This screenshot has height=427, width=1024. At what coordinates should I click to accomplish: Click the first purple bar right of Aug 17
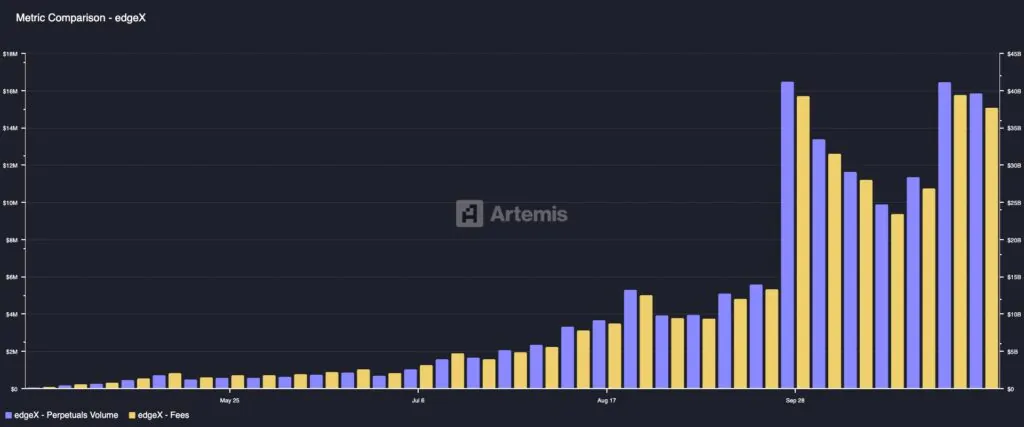[630, 339]
